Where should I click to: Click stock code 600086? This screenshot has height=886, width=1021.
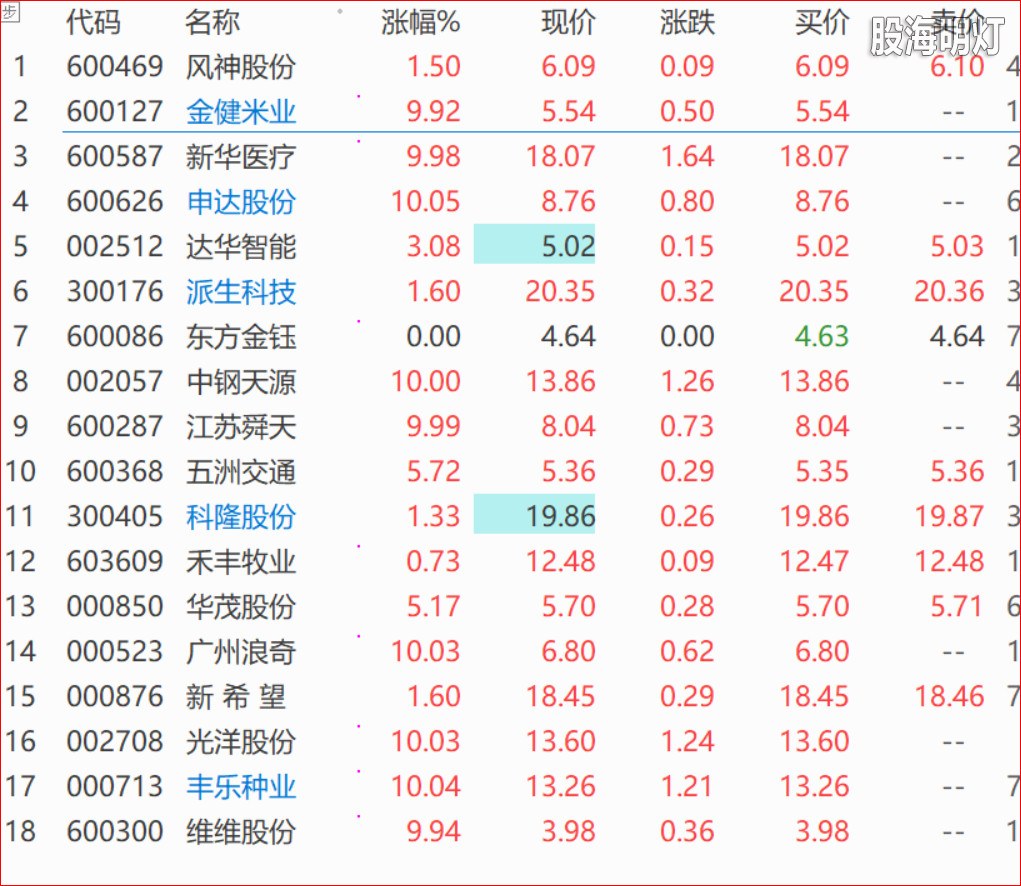(x=115, y=336)
